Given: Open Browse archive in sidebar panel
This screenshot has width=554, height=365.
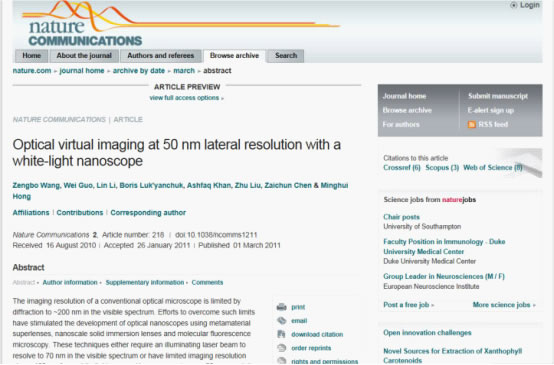Looking at the screenshot, I should [407, 110].
